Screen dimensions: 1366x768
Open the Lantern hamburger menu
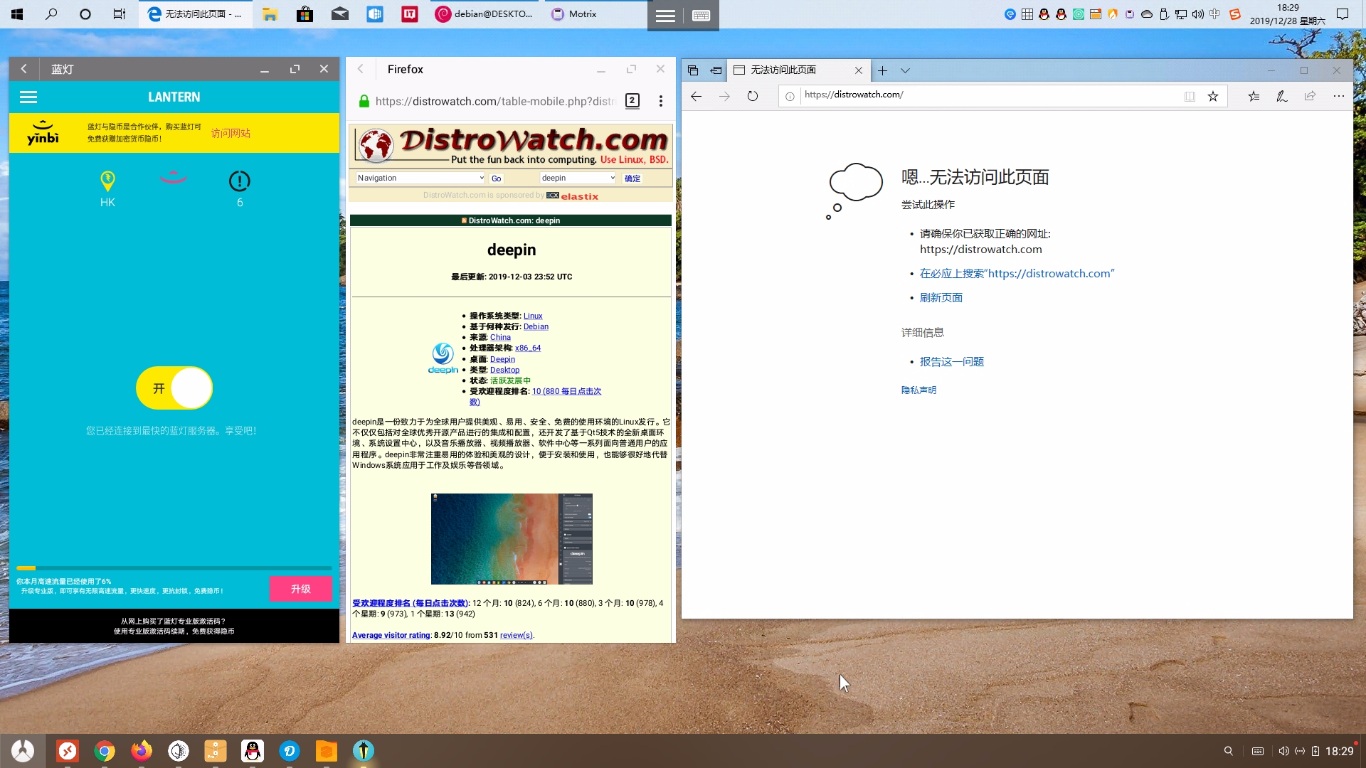pos(28,97)
